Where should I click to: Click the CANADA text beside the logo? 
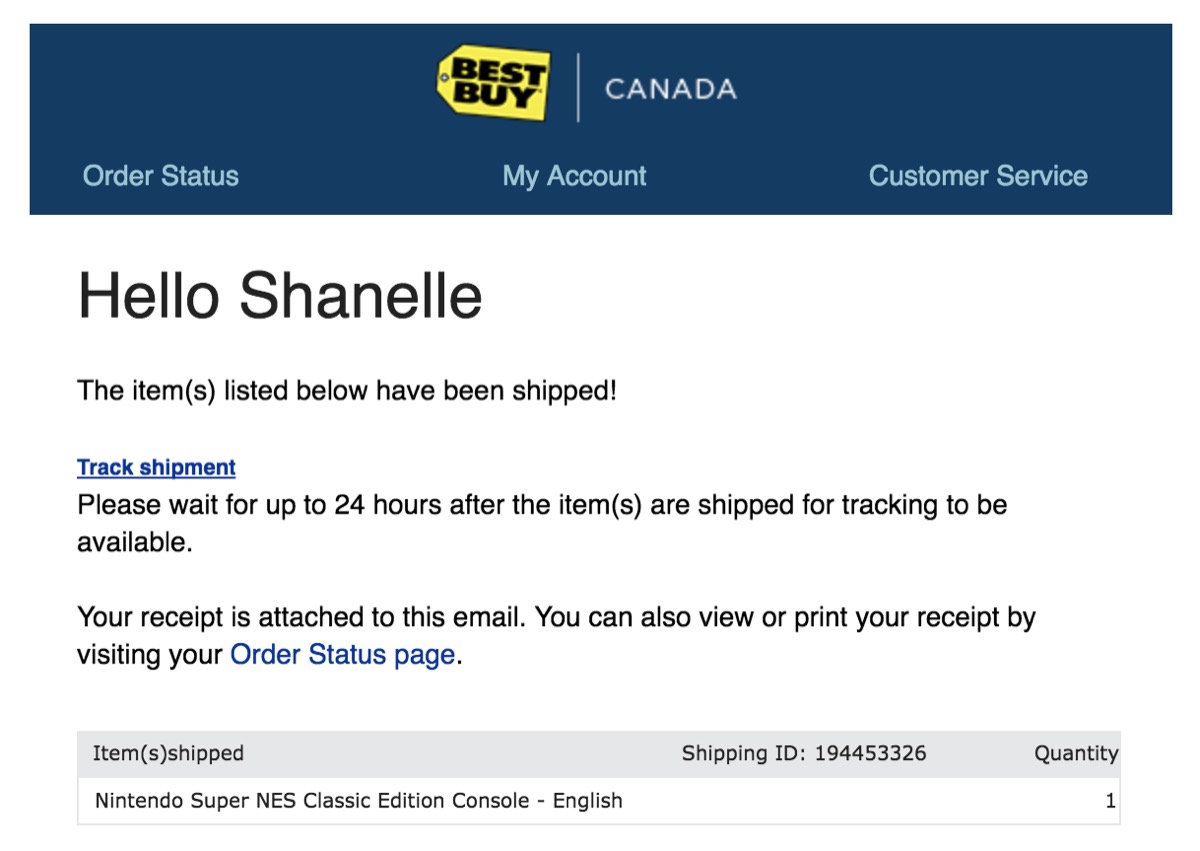(671, 89)
